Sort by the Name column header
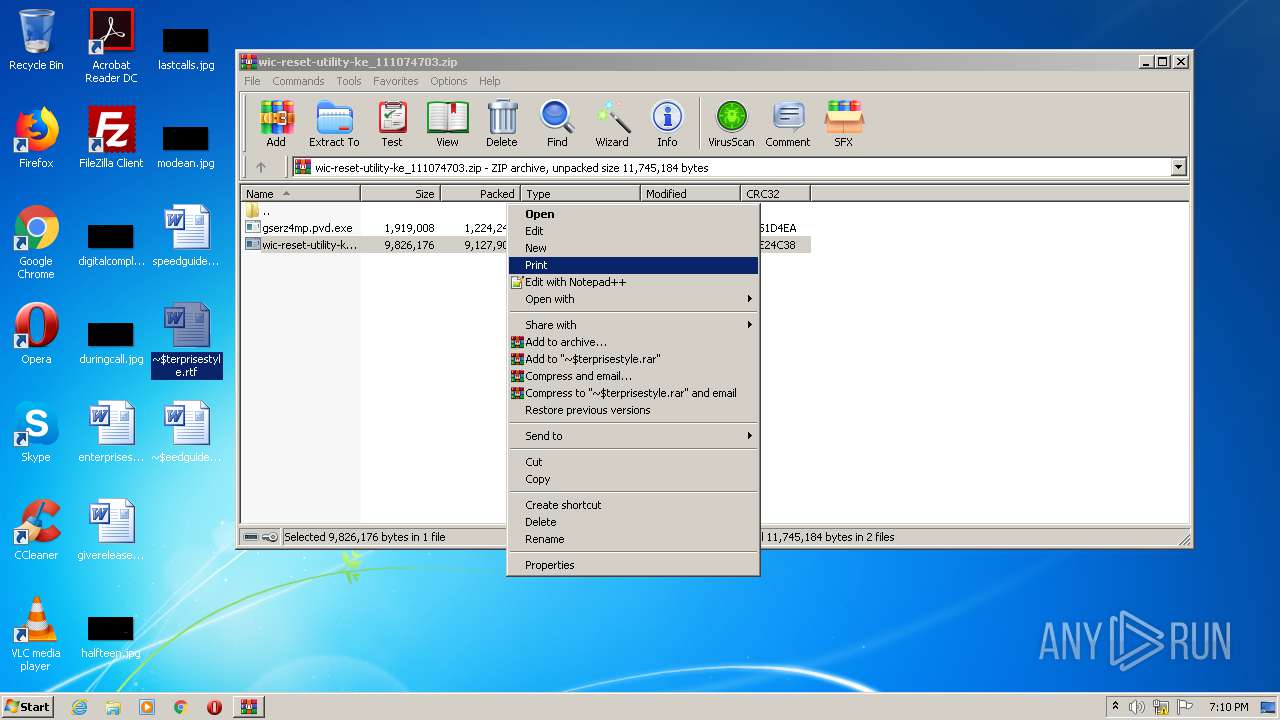The height and width of the screenshot is (720, 1280). (x=301, y=194)
